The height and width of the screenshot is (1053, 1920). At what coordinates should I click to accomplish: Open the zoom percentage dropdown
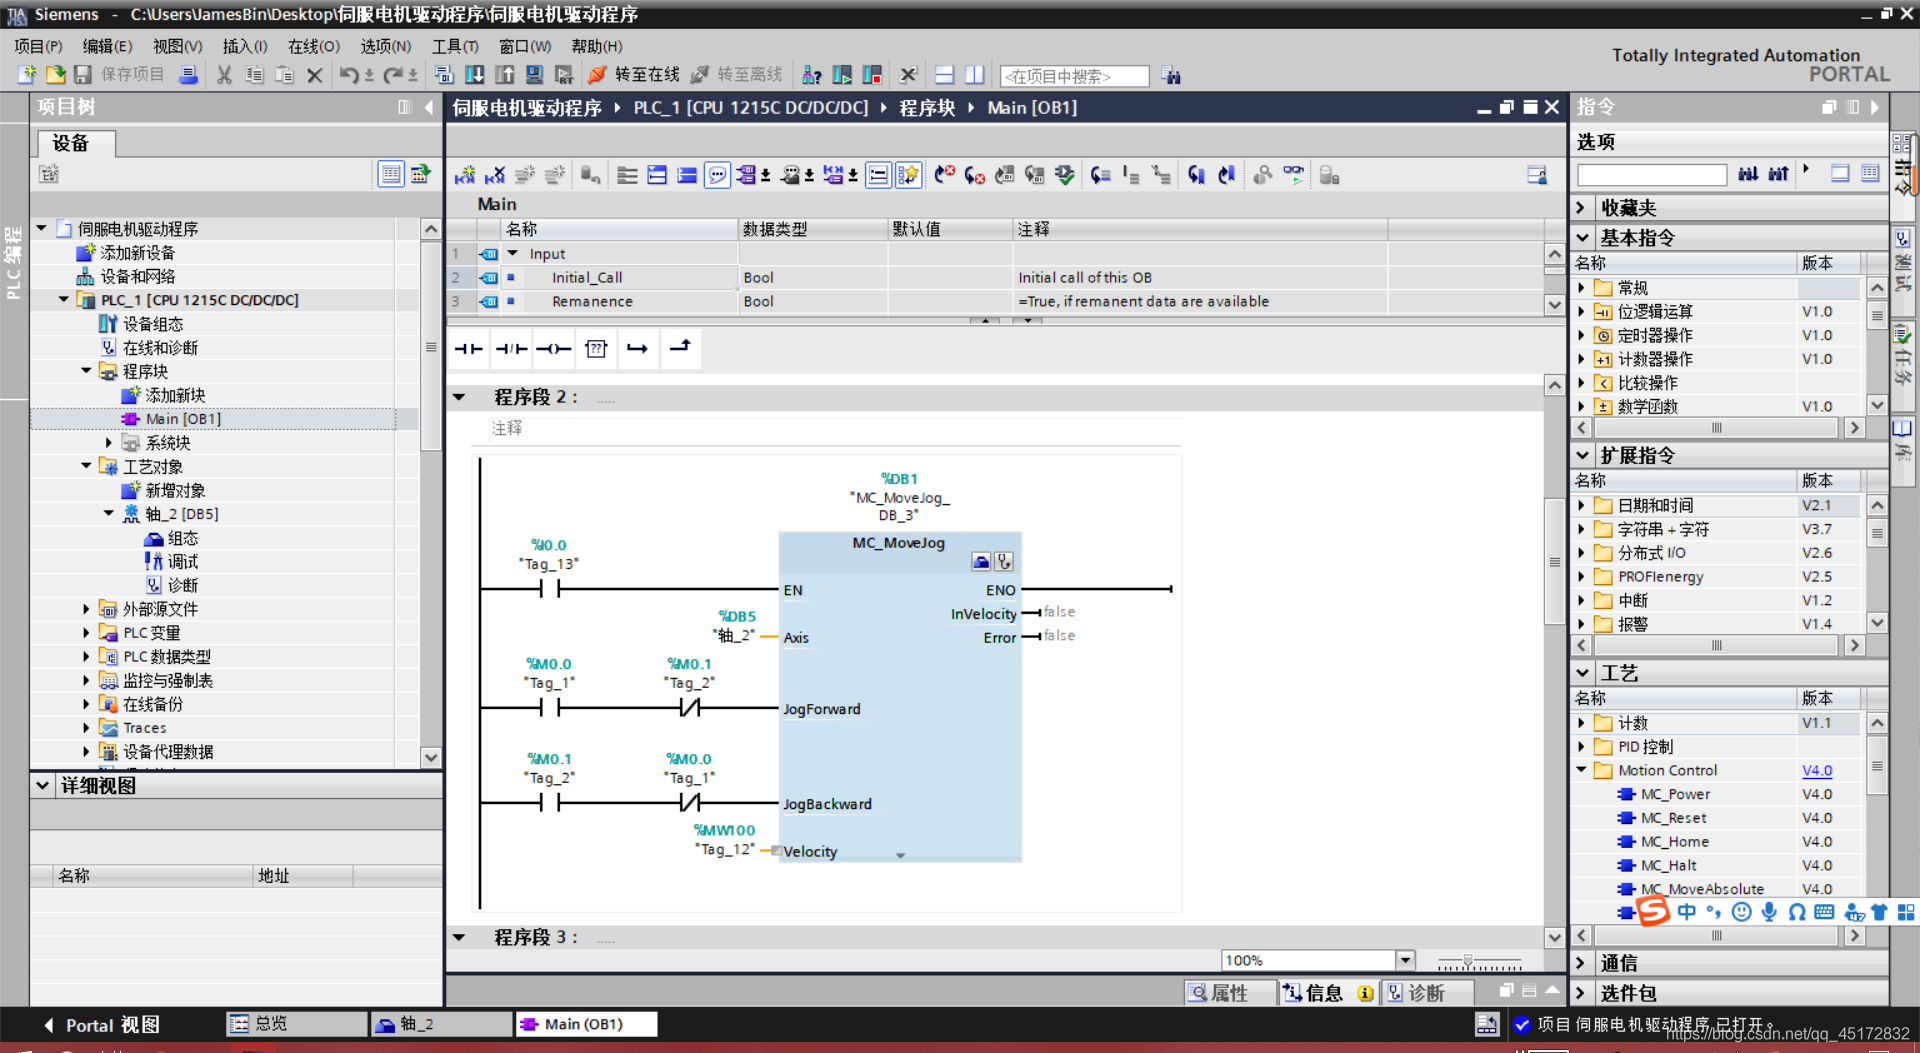[1405, 960]
